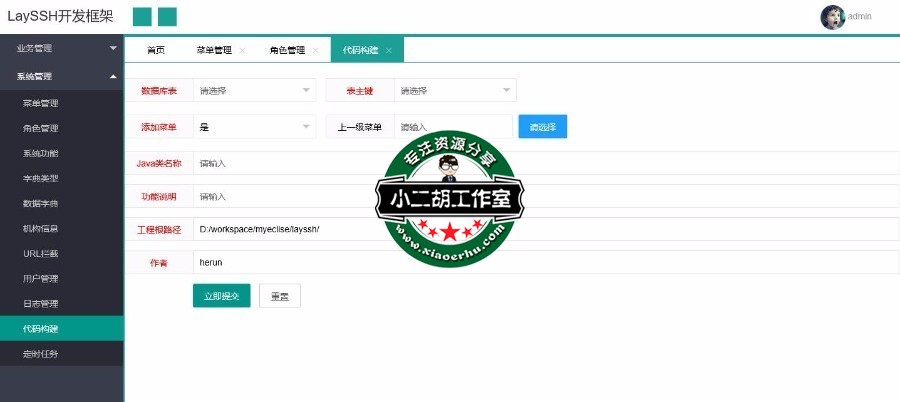Close the 角色管理 tab

click(316, 50)
